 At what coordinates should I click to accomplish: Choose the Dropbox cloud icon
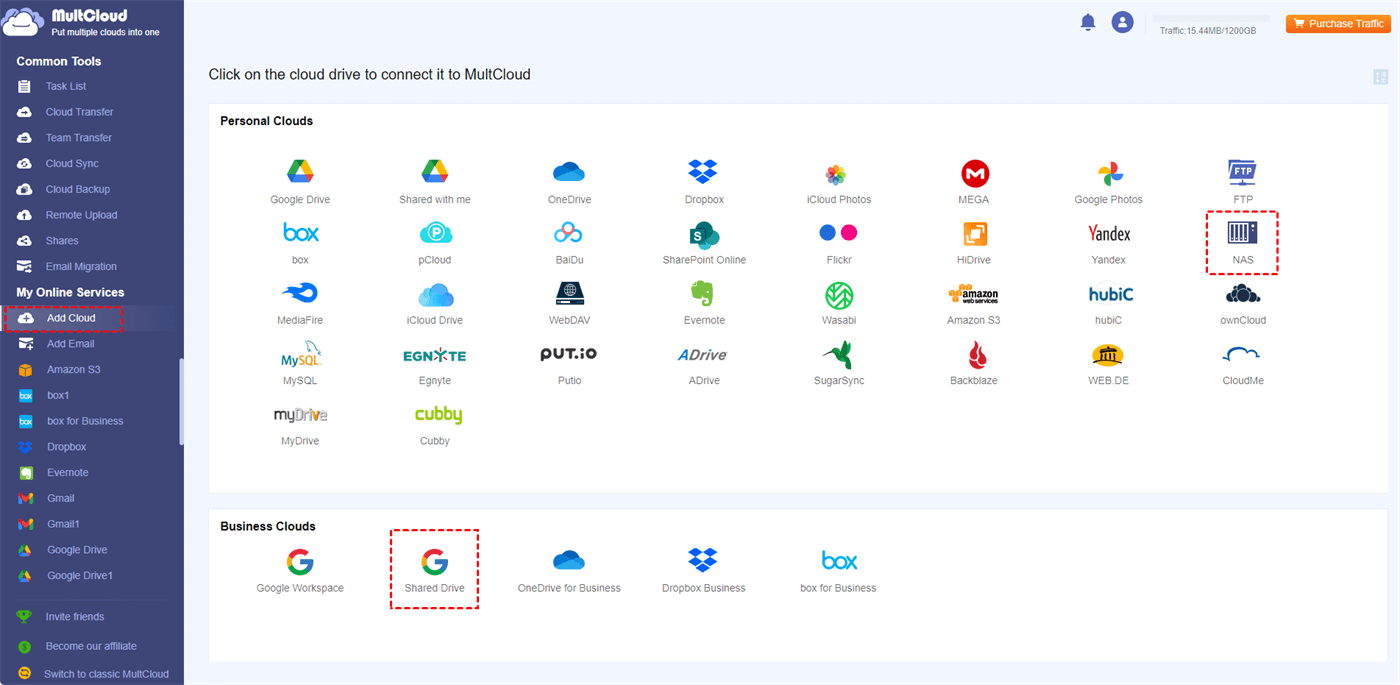click(703, 172)
